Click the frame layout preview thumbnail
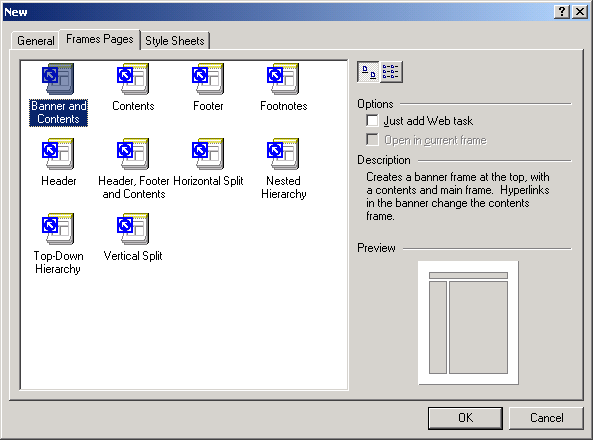Image resolution: width=593 pixels, height=440 pixels. pos(468,323)
